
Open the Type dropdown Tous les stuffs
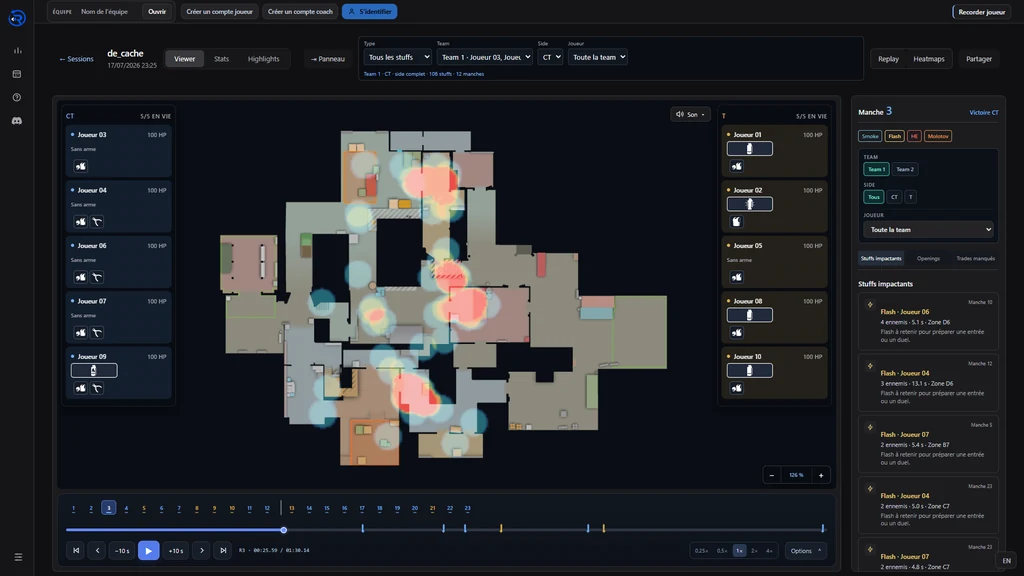coord(398,57)
